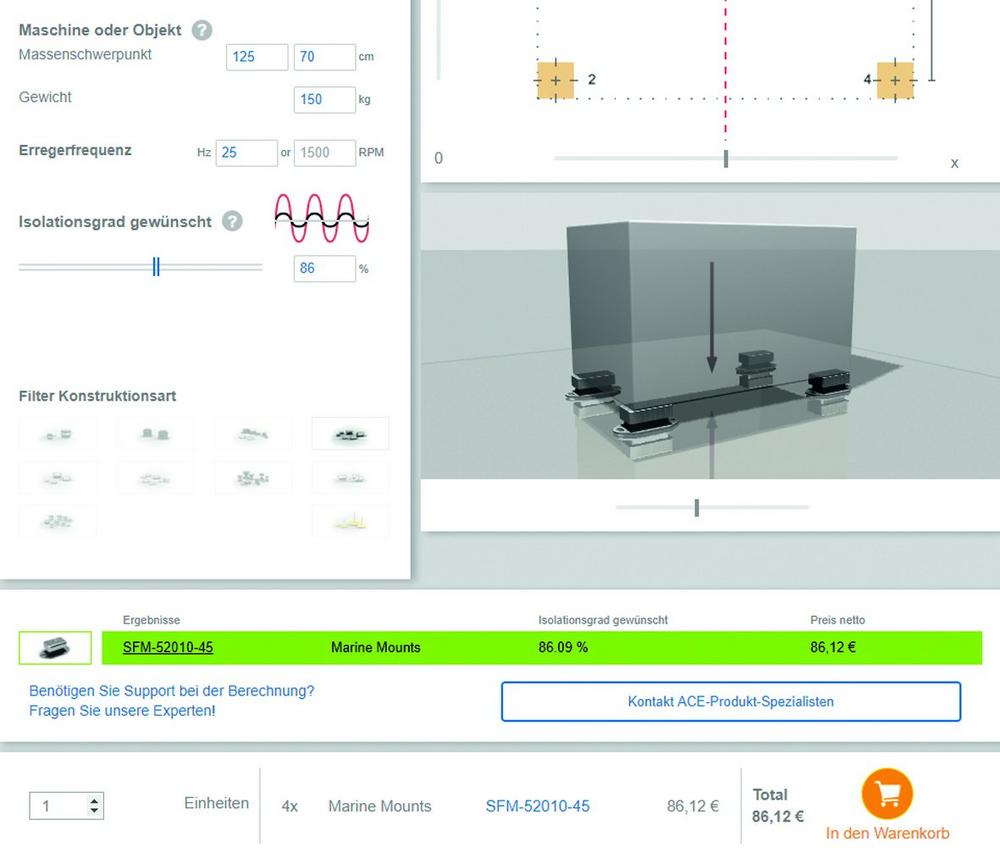
Task: Click the 86,12 € price in results row
Action: pos(833,647)
